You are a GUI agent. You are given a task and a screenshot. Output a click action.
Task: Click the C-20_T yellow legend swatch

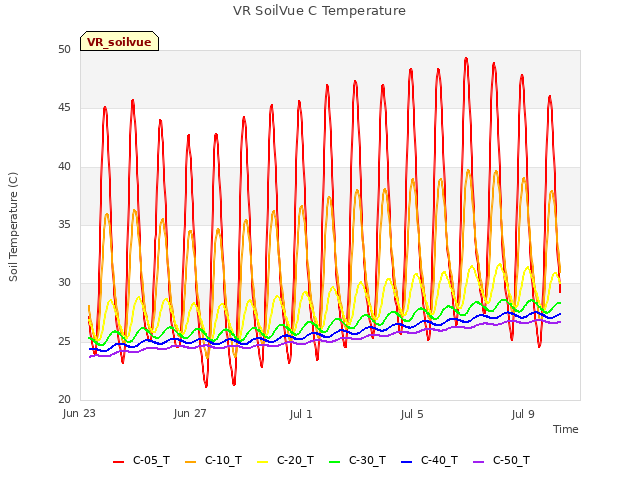coord(262,462)
